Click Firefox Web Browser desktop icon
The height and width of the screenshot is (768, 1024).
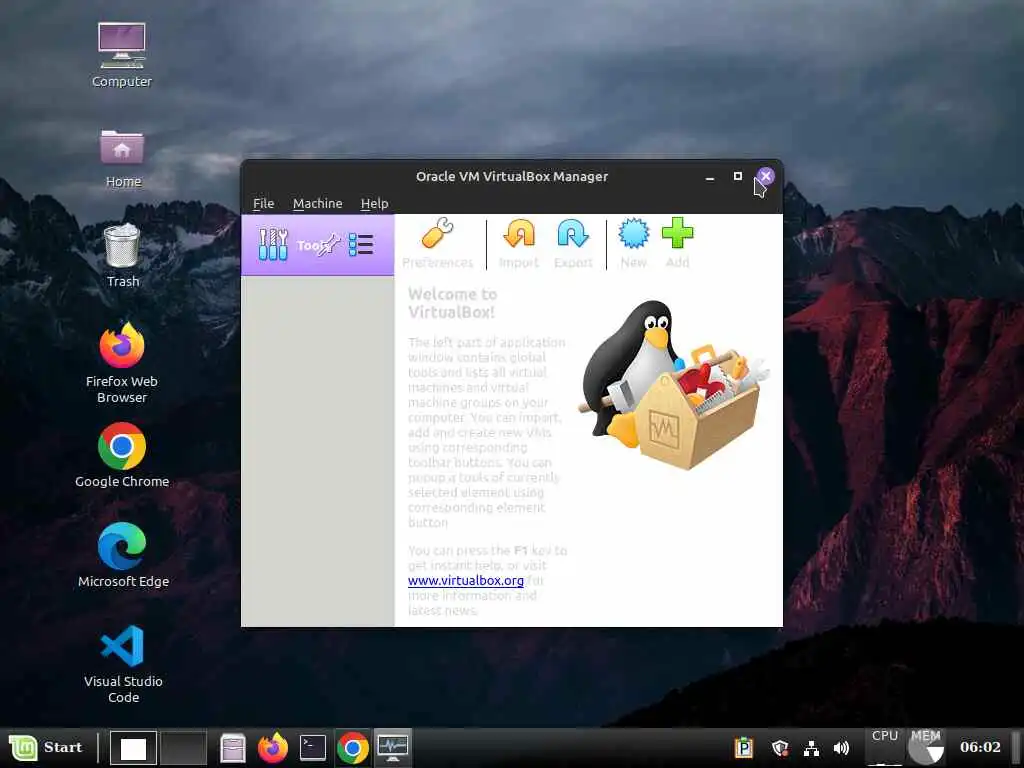pyautogui.click(x=122, y=363)
